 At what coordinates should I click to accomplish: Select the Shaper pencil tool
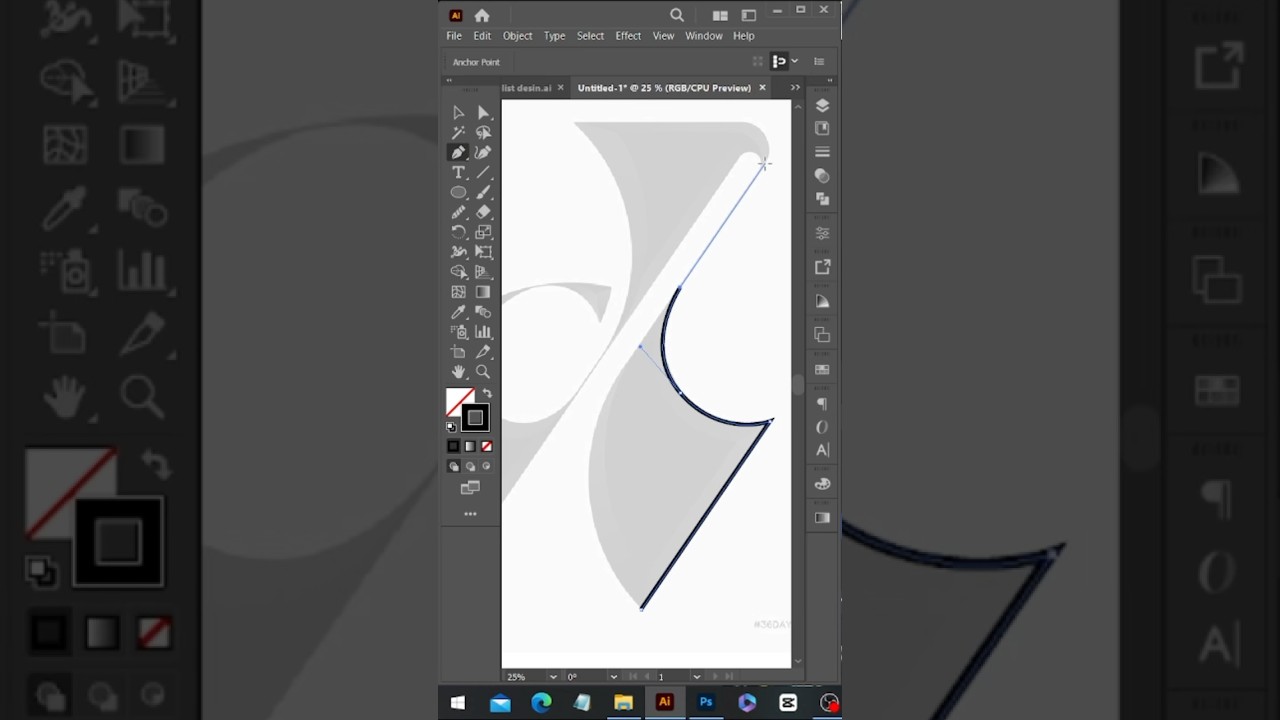click(458, 212)
